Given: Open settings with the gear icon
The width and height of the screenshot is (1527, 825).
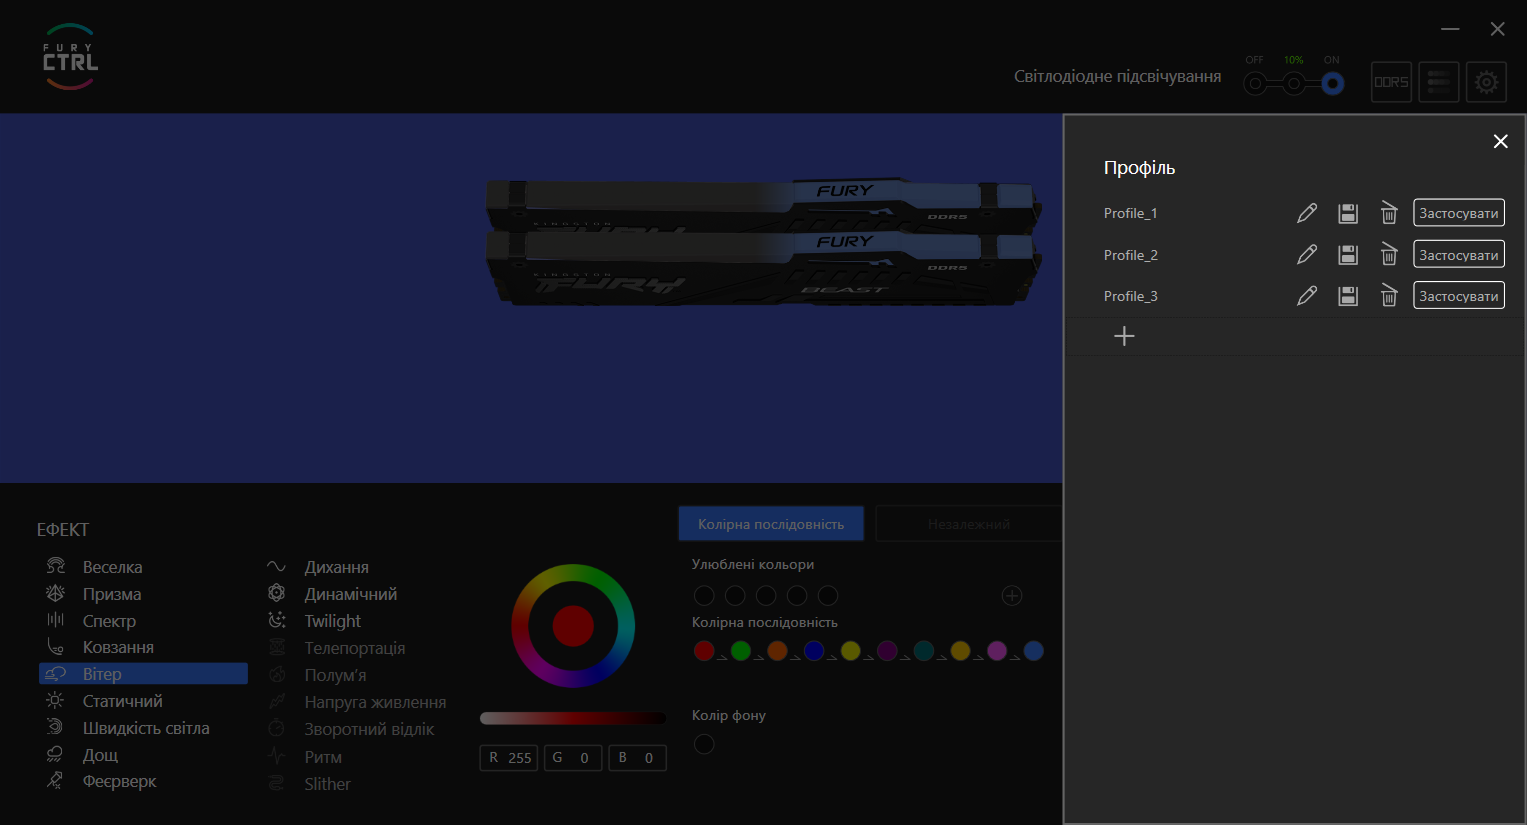Looking at the screenshot, I should click(1487, 82).
